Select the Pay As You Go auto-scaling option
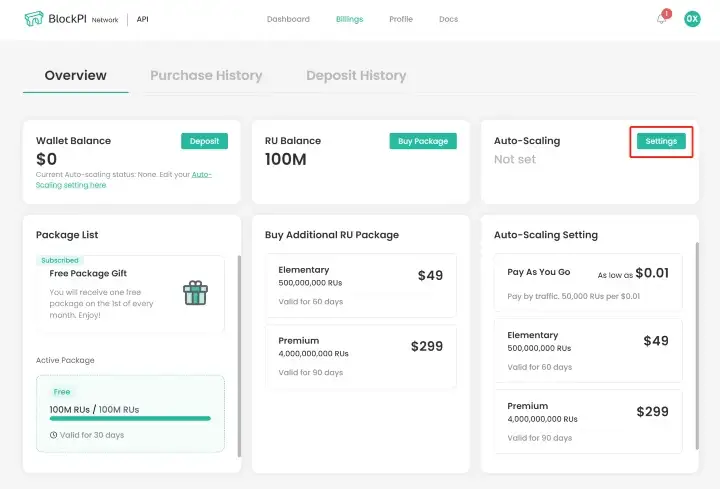Image resolution: width=720 pixels, height=489 pixels. tap(588, 282)
